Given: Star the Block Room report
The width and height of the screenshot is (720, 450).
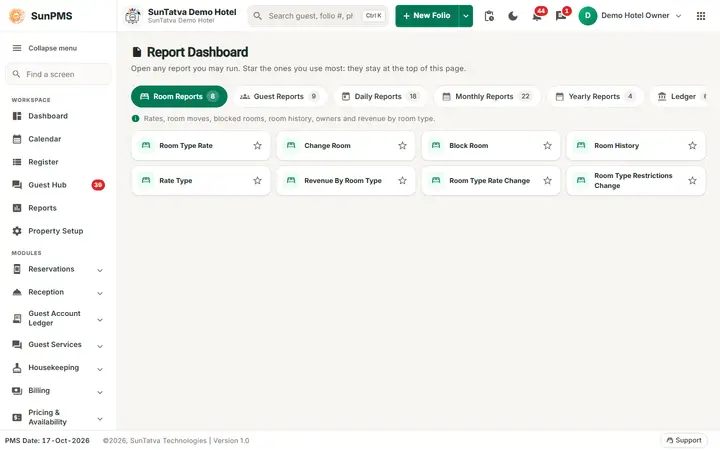Looking at the screenshot, I should click(547, 146).
